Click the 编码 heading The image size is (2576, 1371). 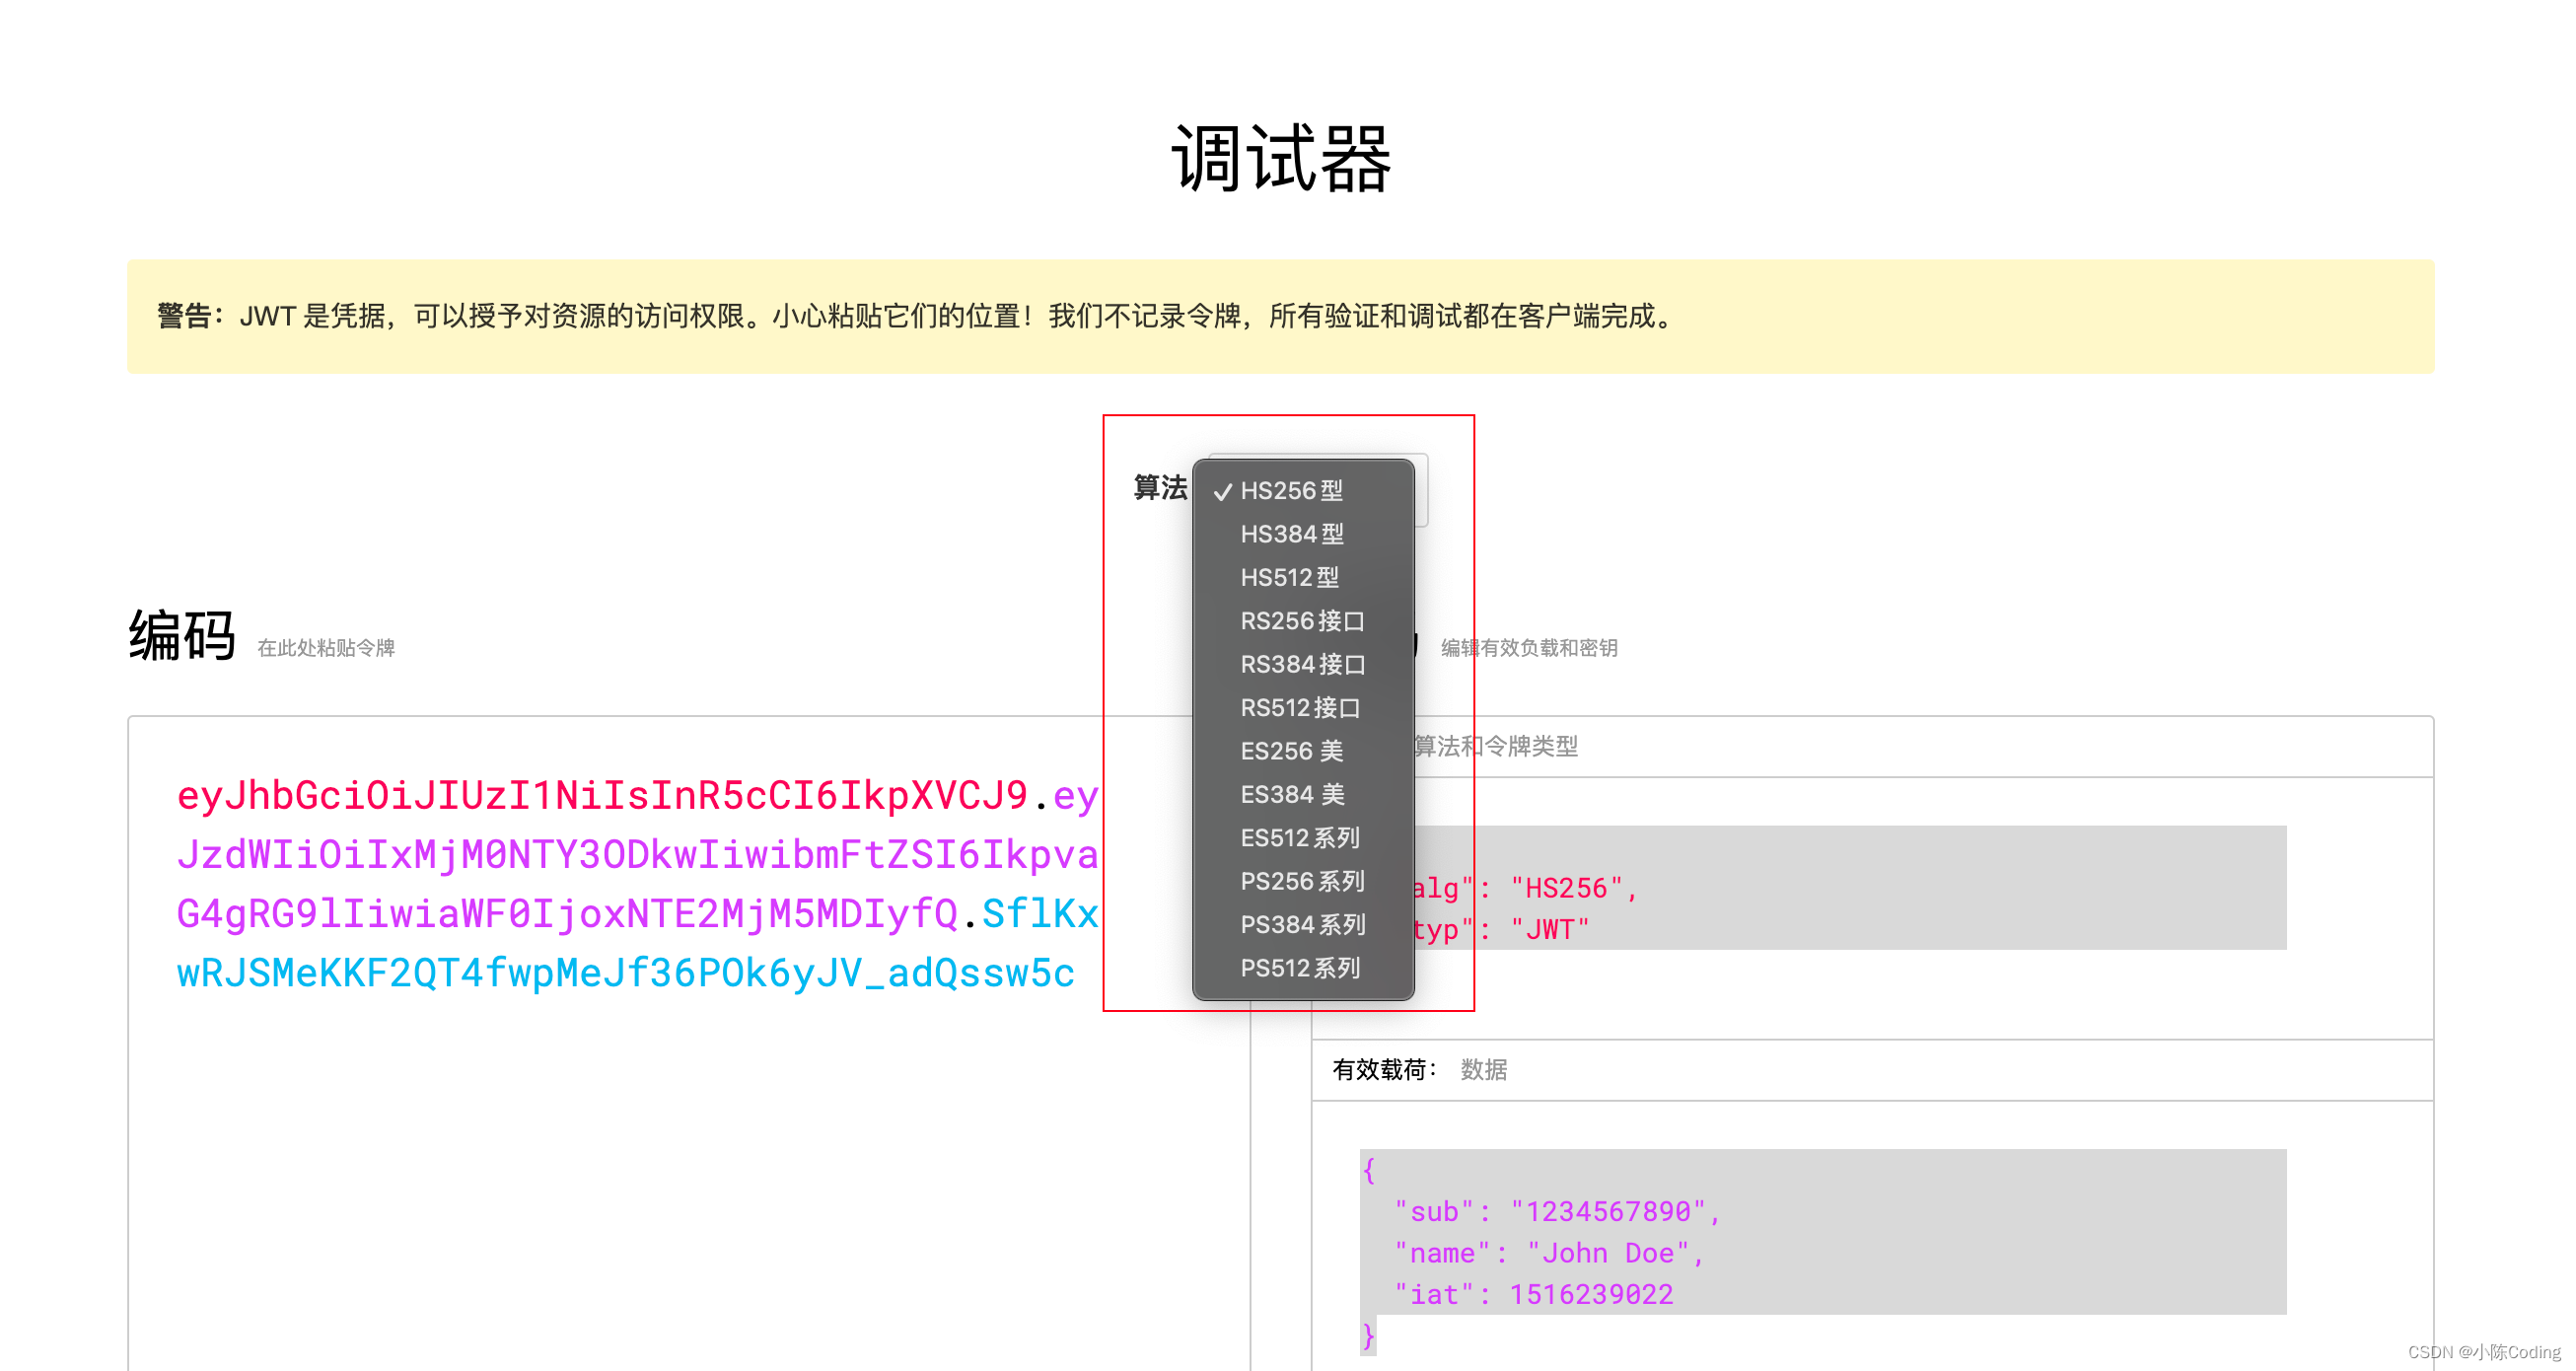click(x=182, y=636)
